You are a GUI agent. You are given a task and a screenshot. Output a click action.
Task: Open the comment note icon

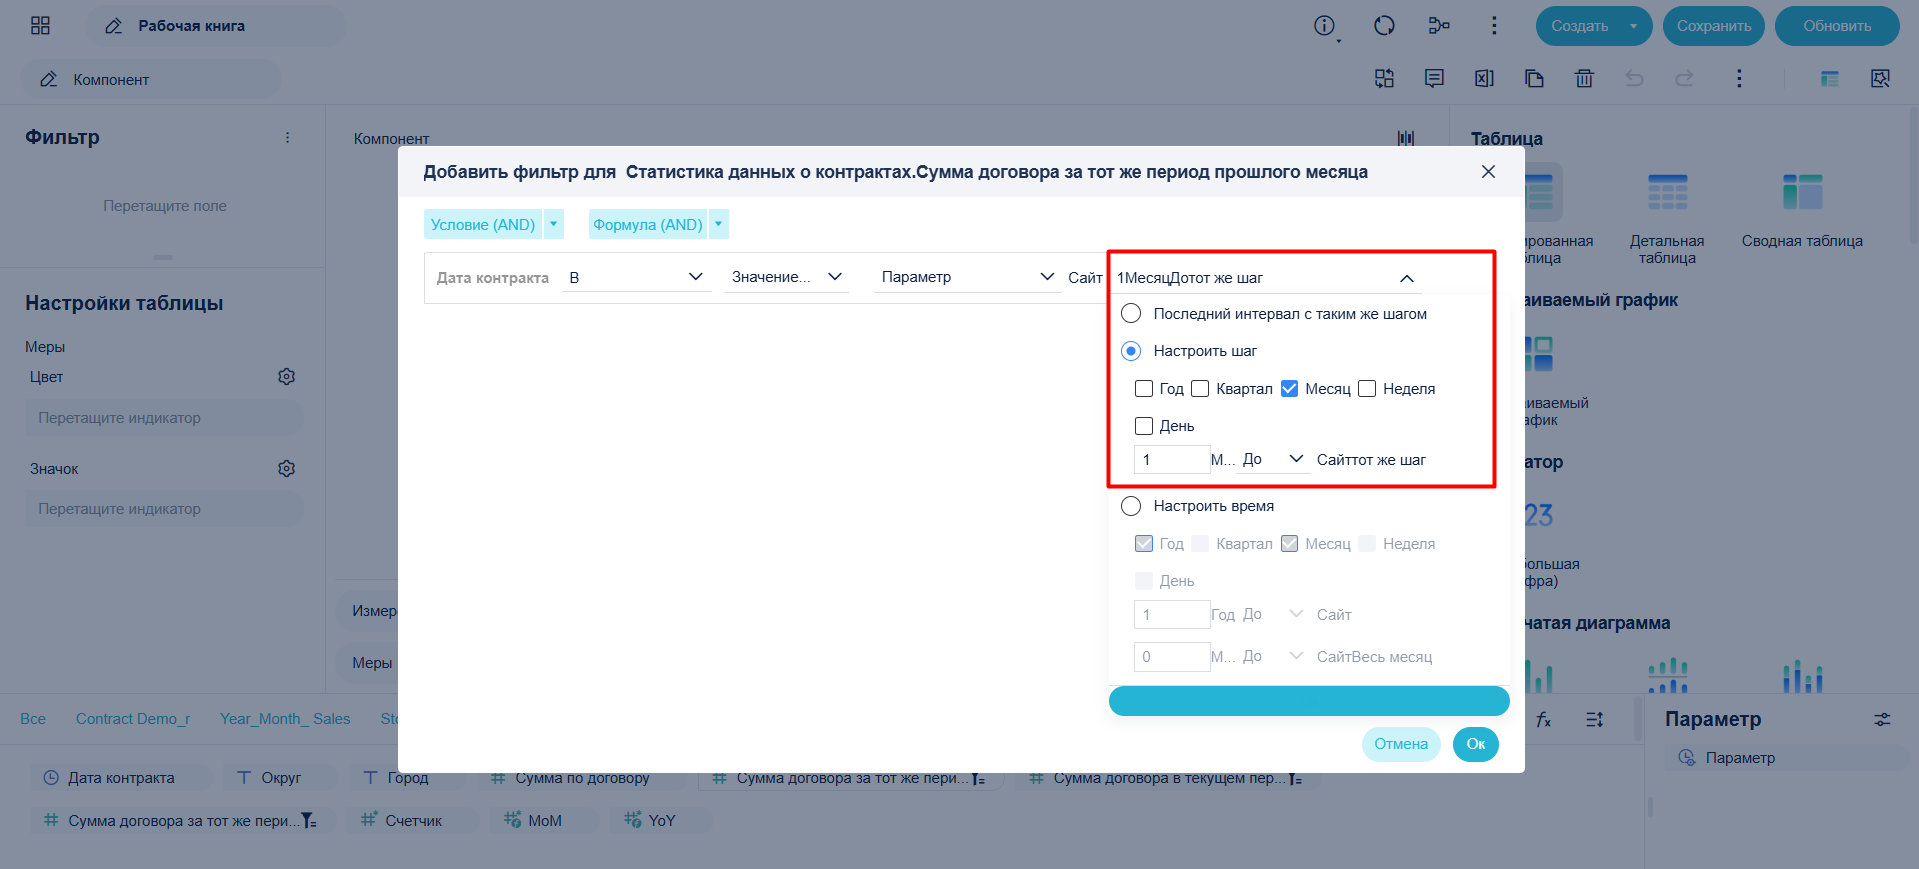pyautogui.click(x=1434, y=78)
